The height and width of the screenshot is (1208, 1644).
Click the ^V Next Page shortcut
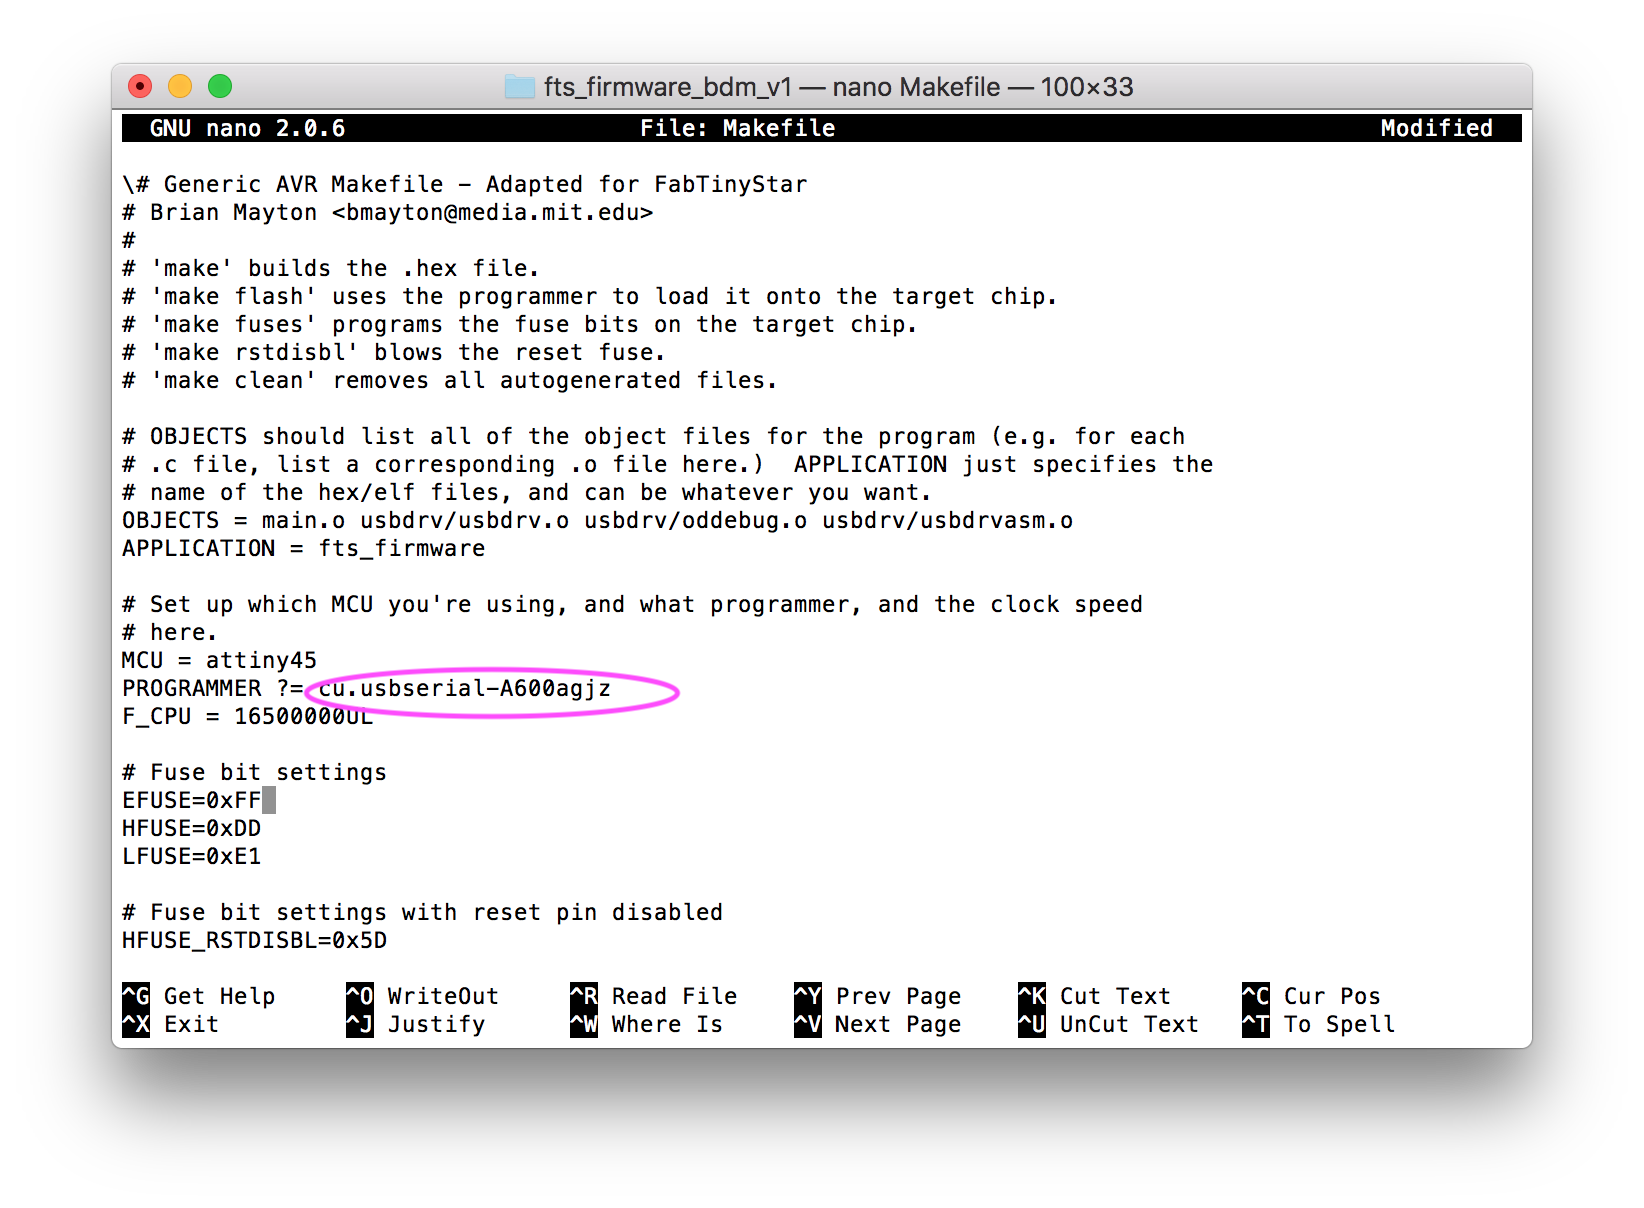pos(878,1024)
